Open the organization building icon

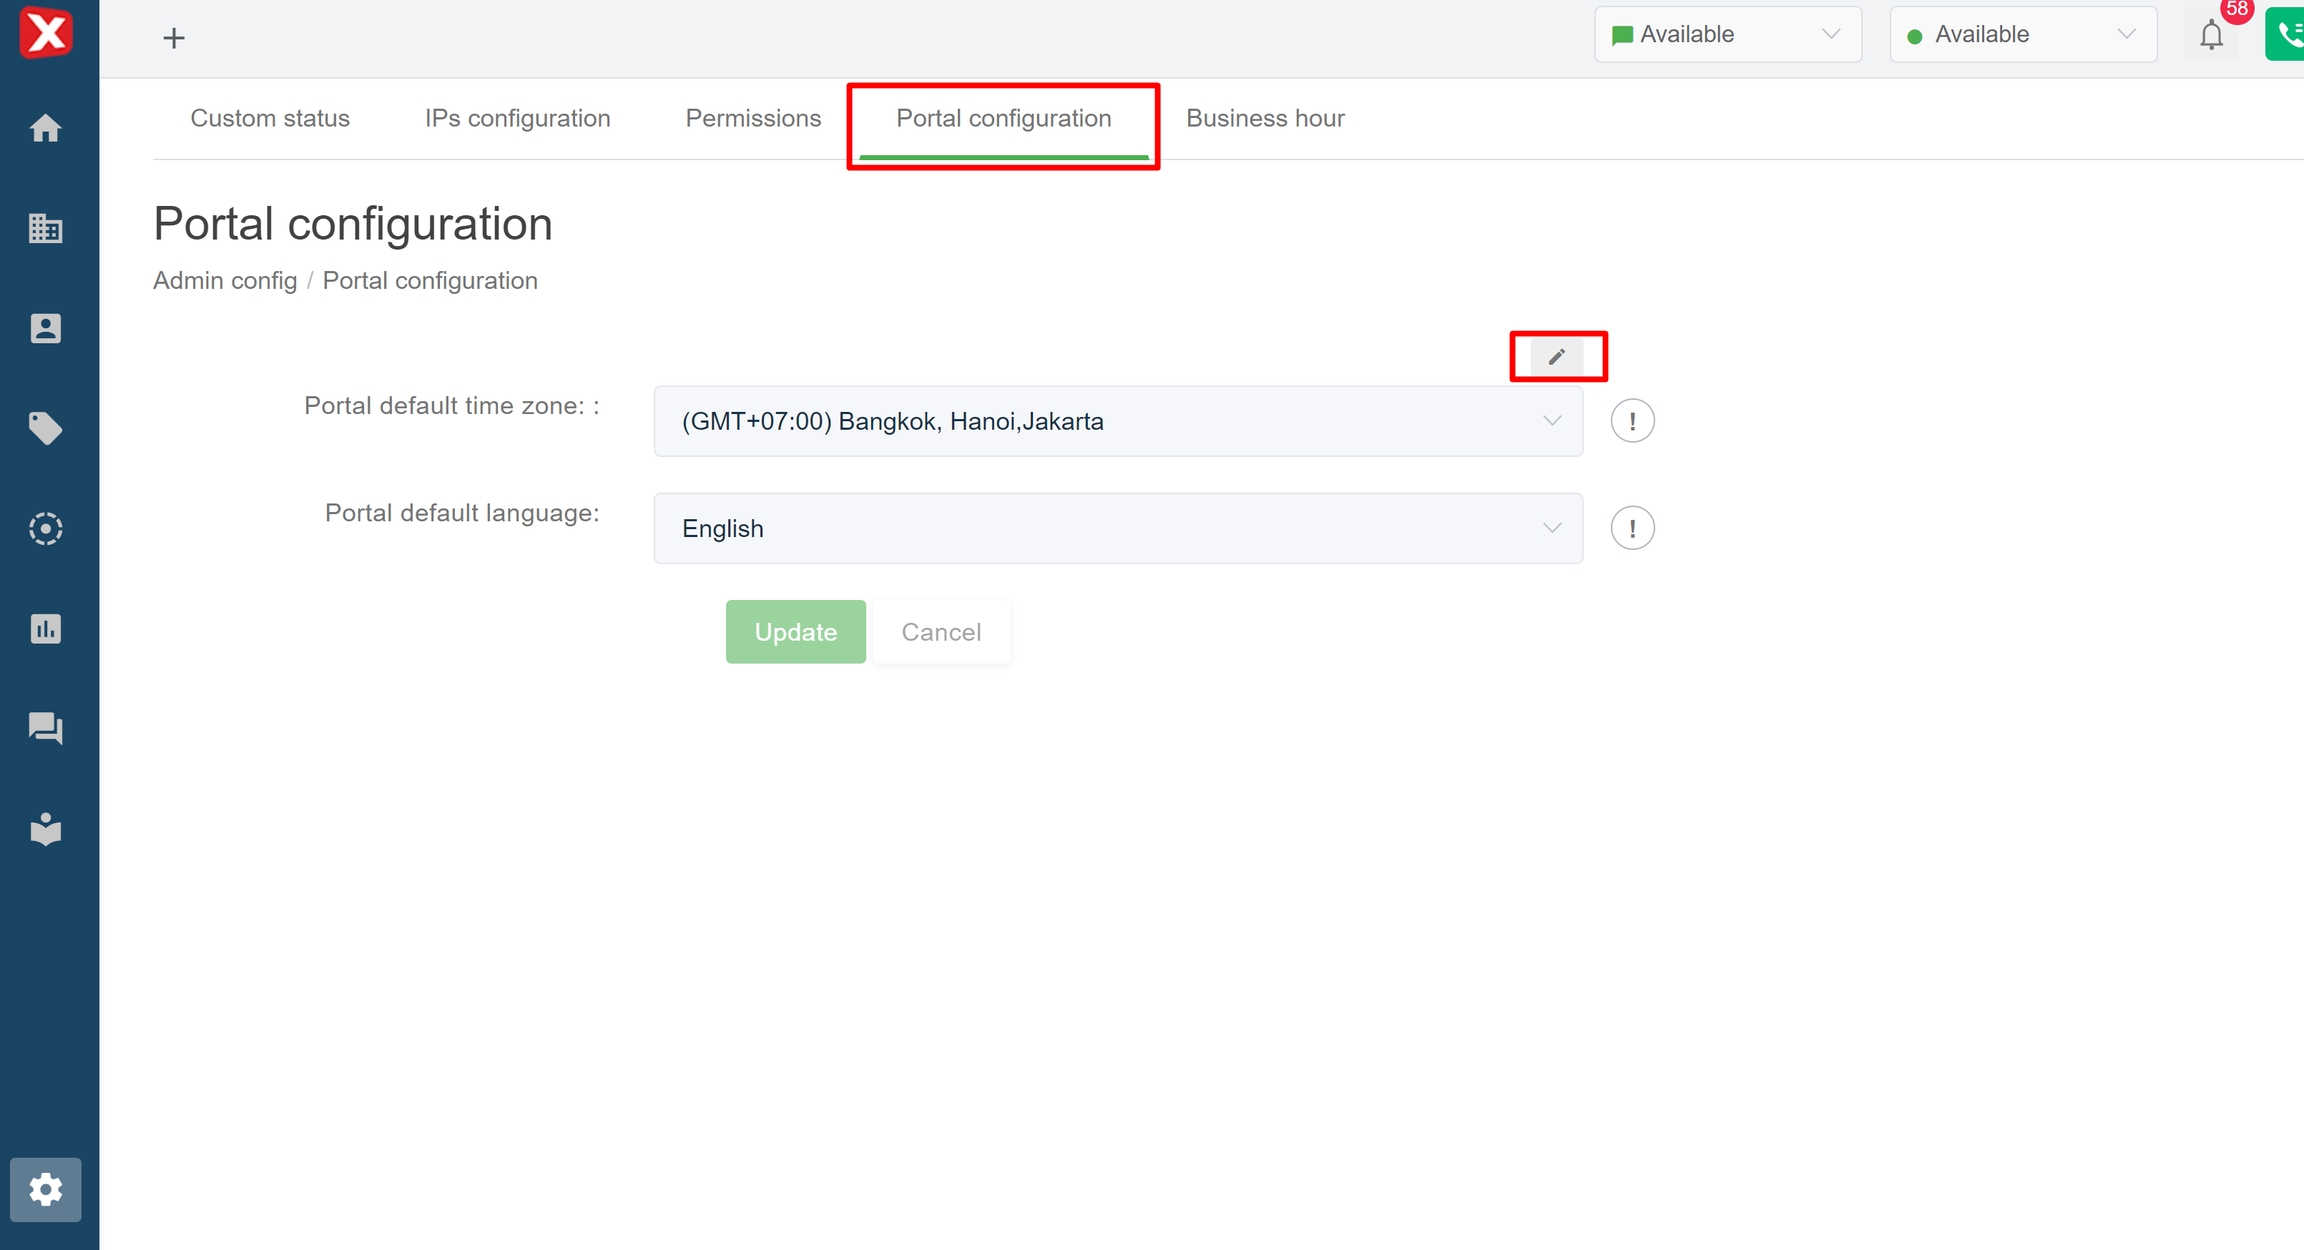click(x=46, y=229)
